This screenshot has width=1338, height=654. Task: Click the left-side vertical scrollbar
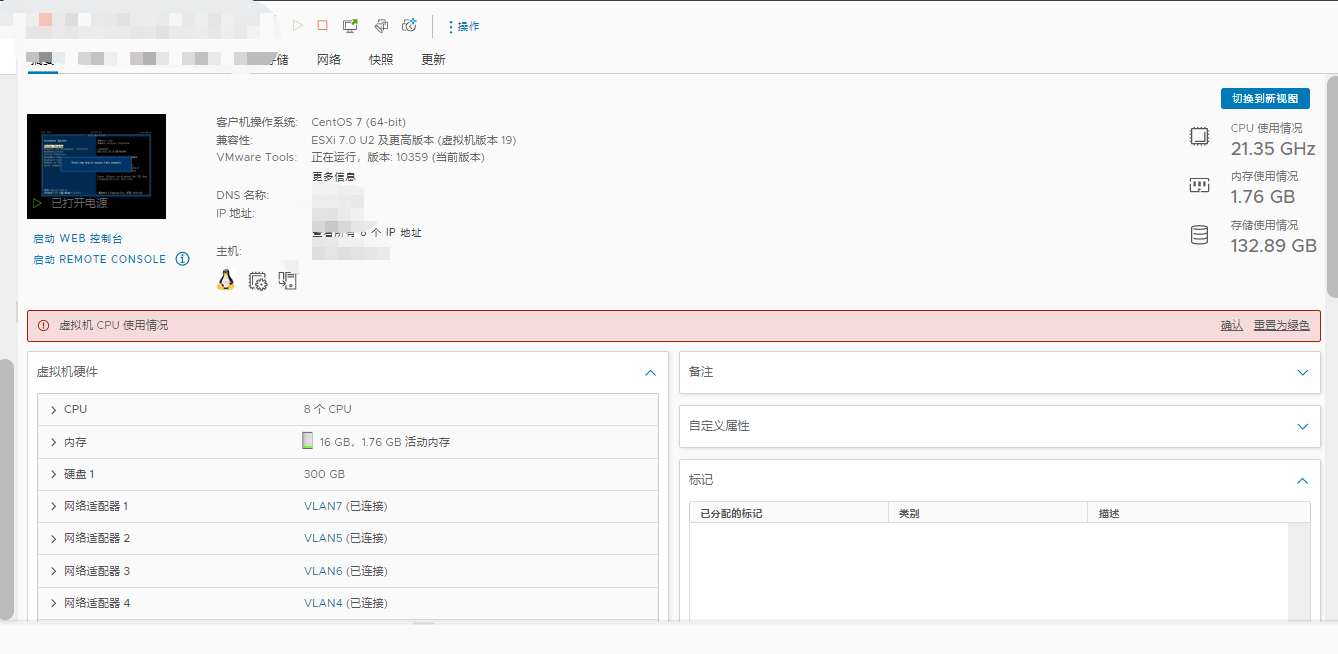tap(6, 488)
